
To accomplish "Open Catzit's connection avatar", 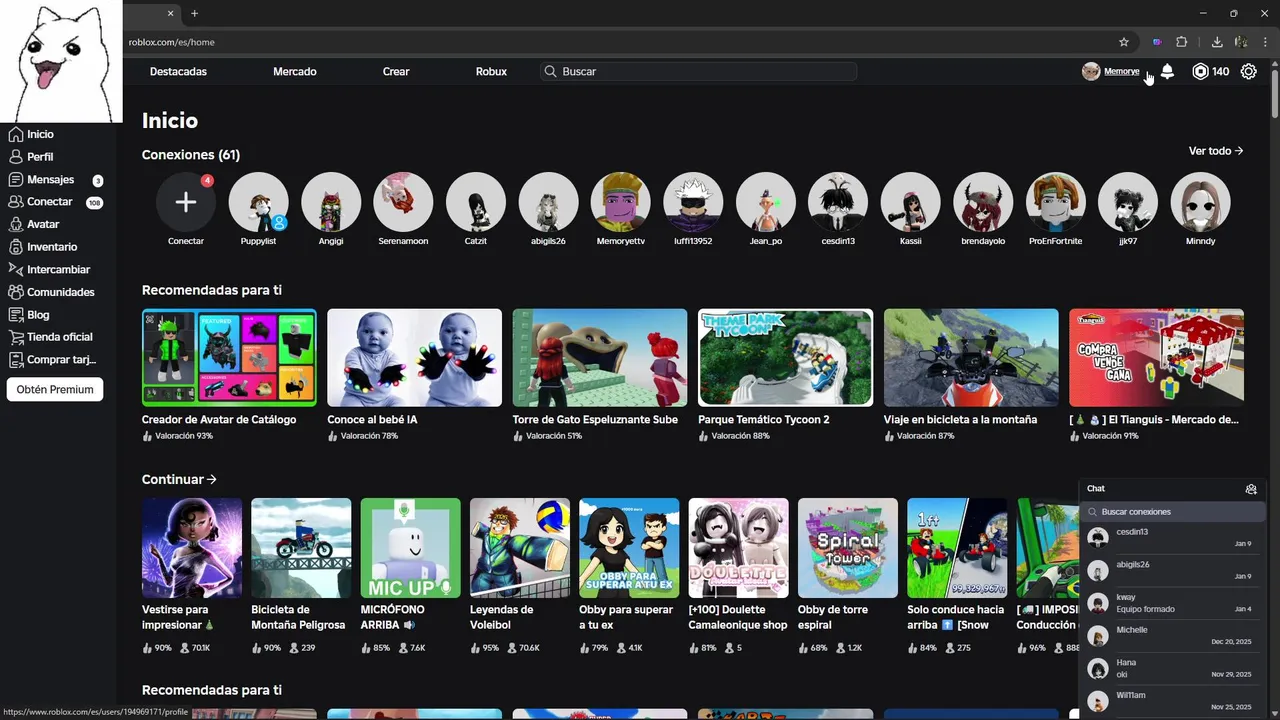I will pos(476,202).
